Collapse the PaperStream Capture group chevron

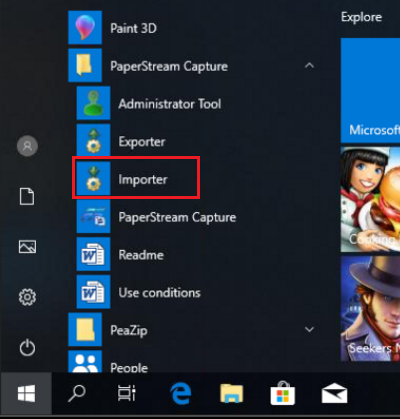coord(309,65)
